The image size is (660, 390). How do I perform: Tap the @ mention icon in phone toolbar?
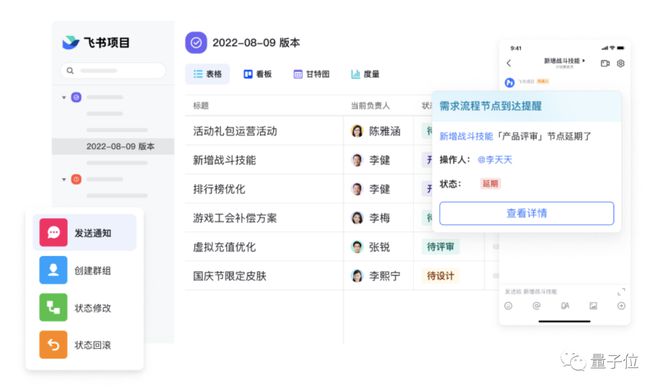click(x=536, y=306)
